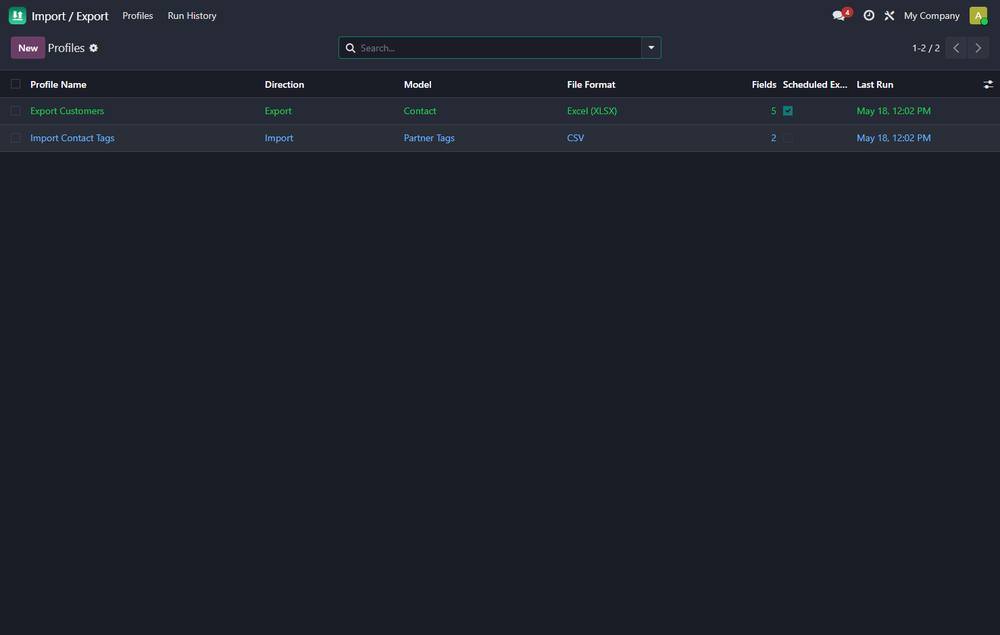1000x635 pixels.
Task: Toggle the select-all rows checkbox
Action: point(15,84)
